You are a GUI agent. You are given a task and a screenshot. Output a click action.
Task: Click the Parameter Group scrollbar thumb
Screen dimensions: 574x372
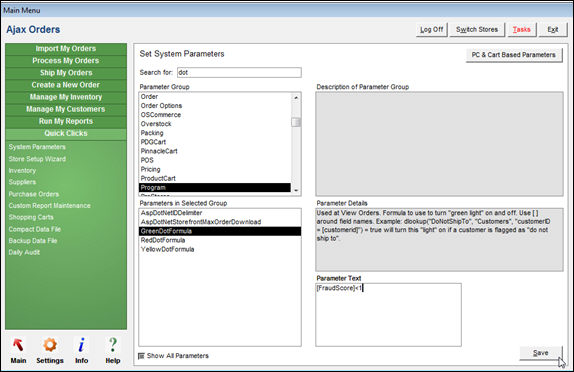pyautogui.click(x=296, y=122)
